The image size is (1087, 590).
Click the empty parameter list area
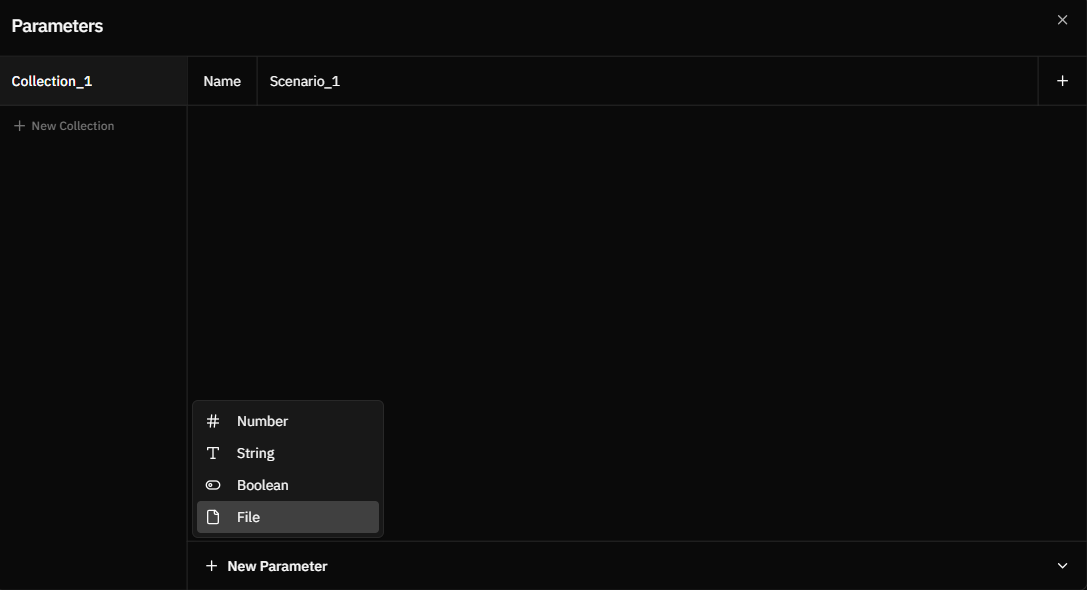click(636, 250)
